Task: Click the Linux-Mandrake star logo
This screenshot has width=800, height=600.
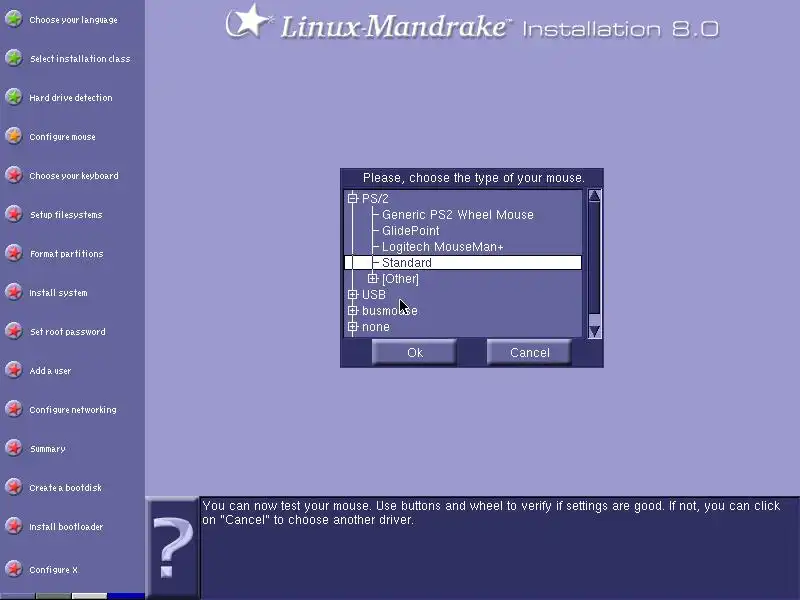Action: (x=247, y=21)
